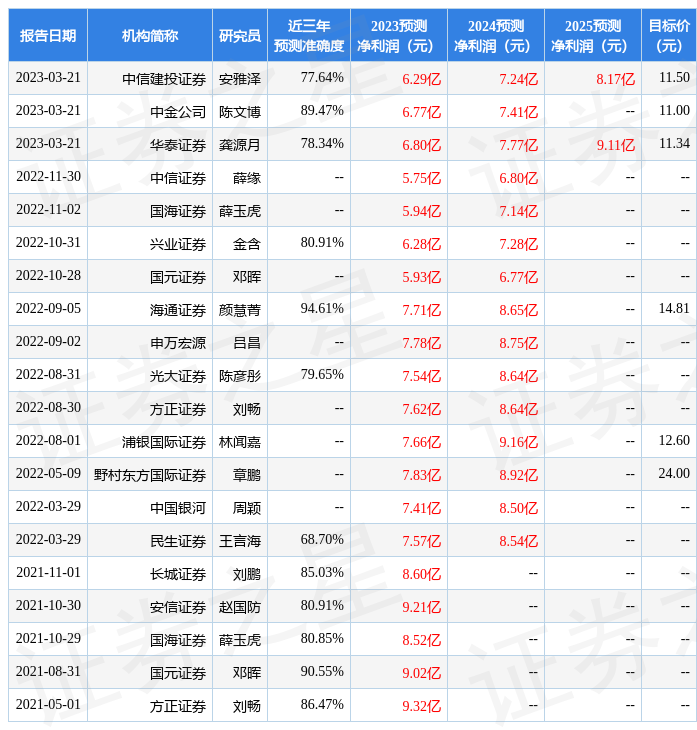Click the 目标价 column header

[669, 35]
